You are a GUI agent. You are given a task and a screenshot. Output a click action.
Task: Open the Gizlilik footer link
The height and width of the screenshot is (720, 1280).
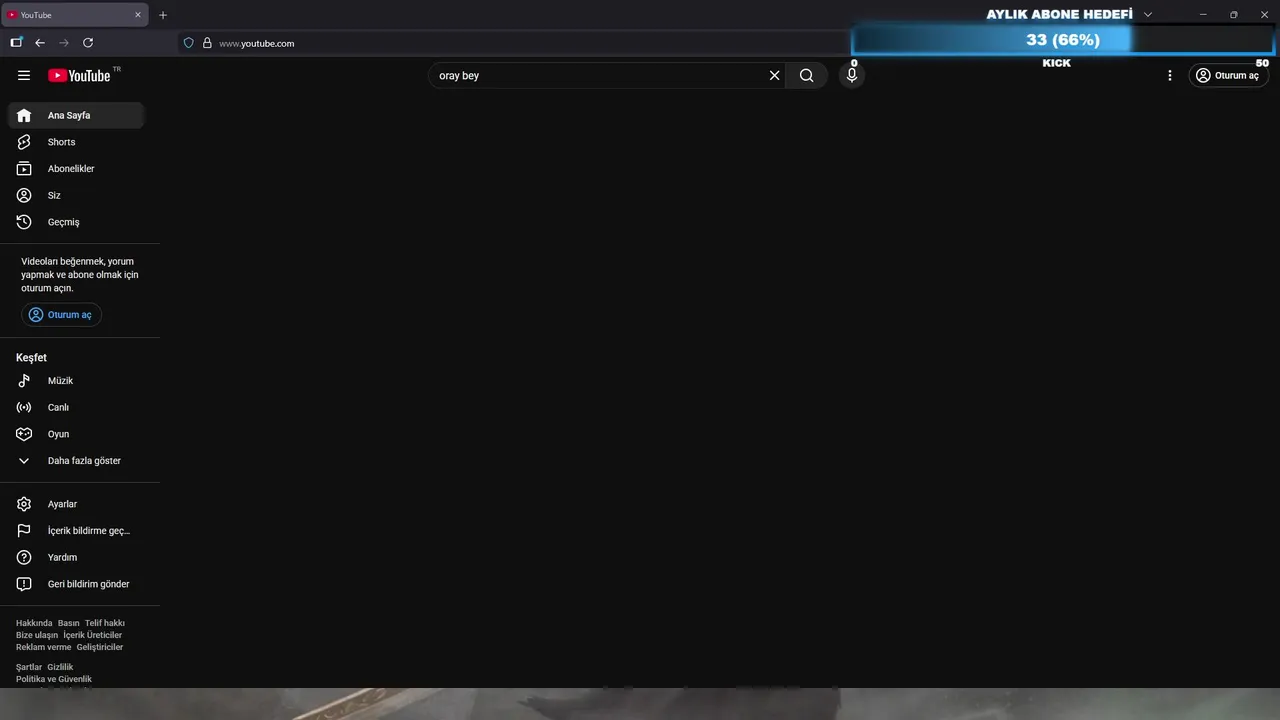tap(60, 667)
